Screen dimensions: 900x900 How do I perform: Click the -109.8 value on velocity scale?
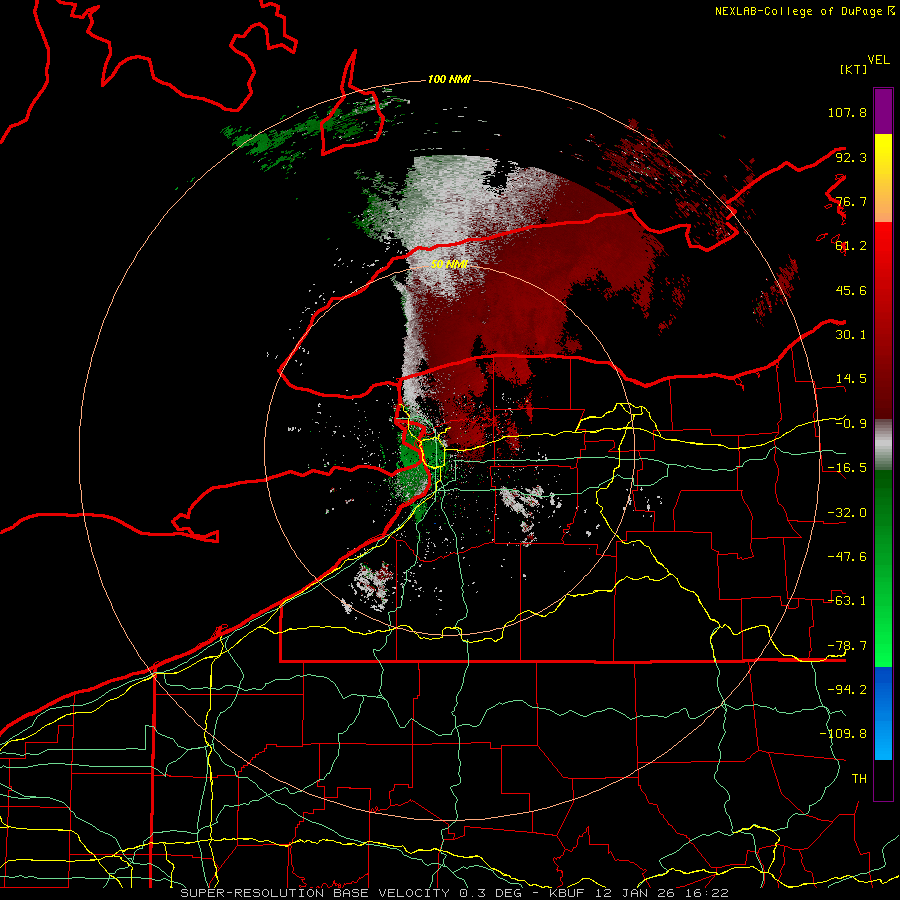coord(843,734)
